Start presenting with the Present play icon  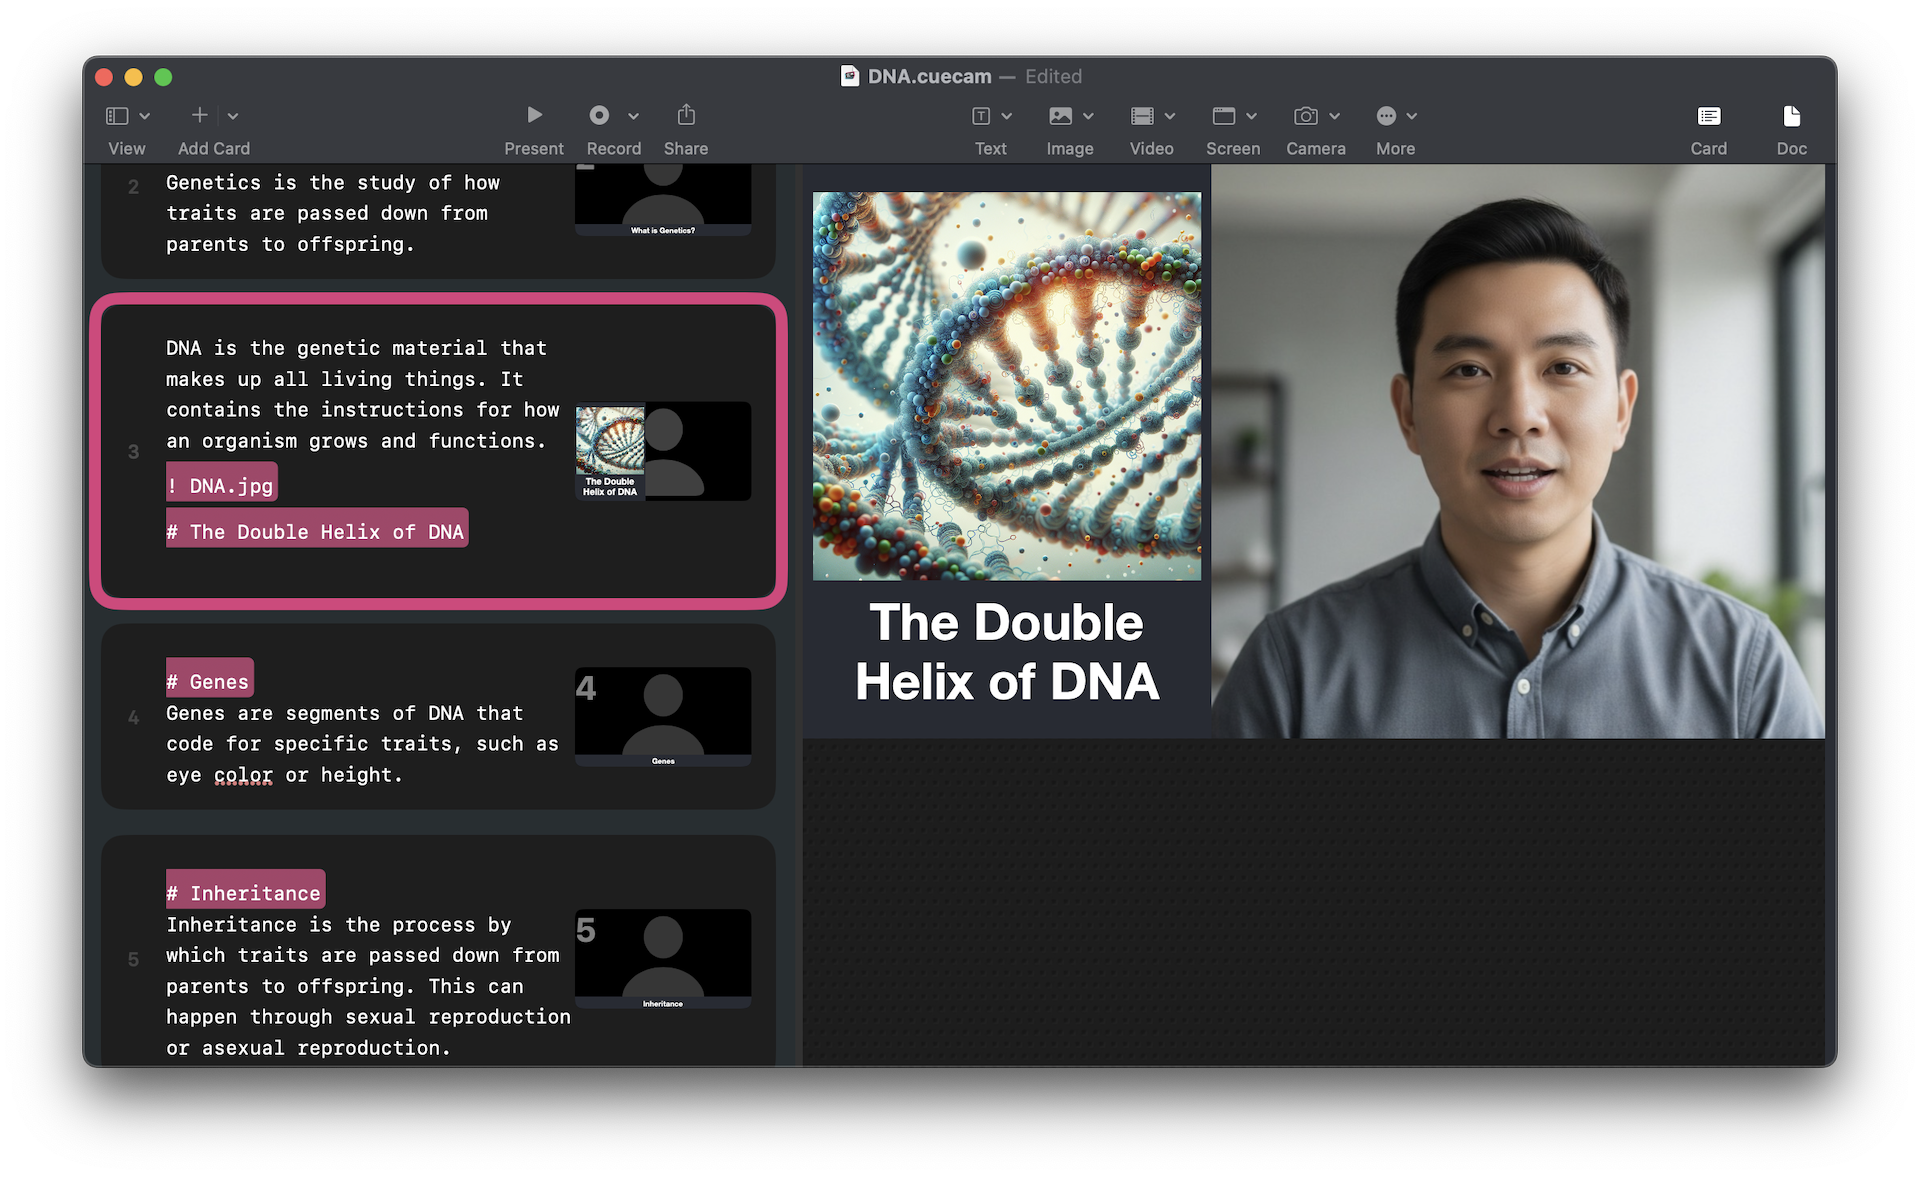click(534, 115)
